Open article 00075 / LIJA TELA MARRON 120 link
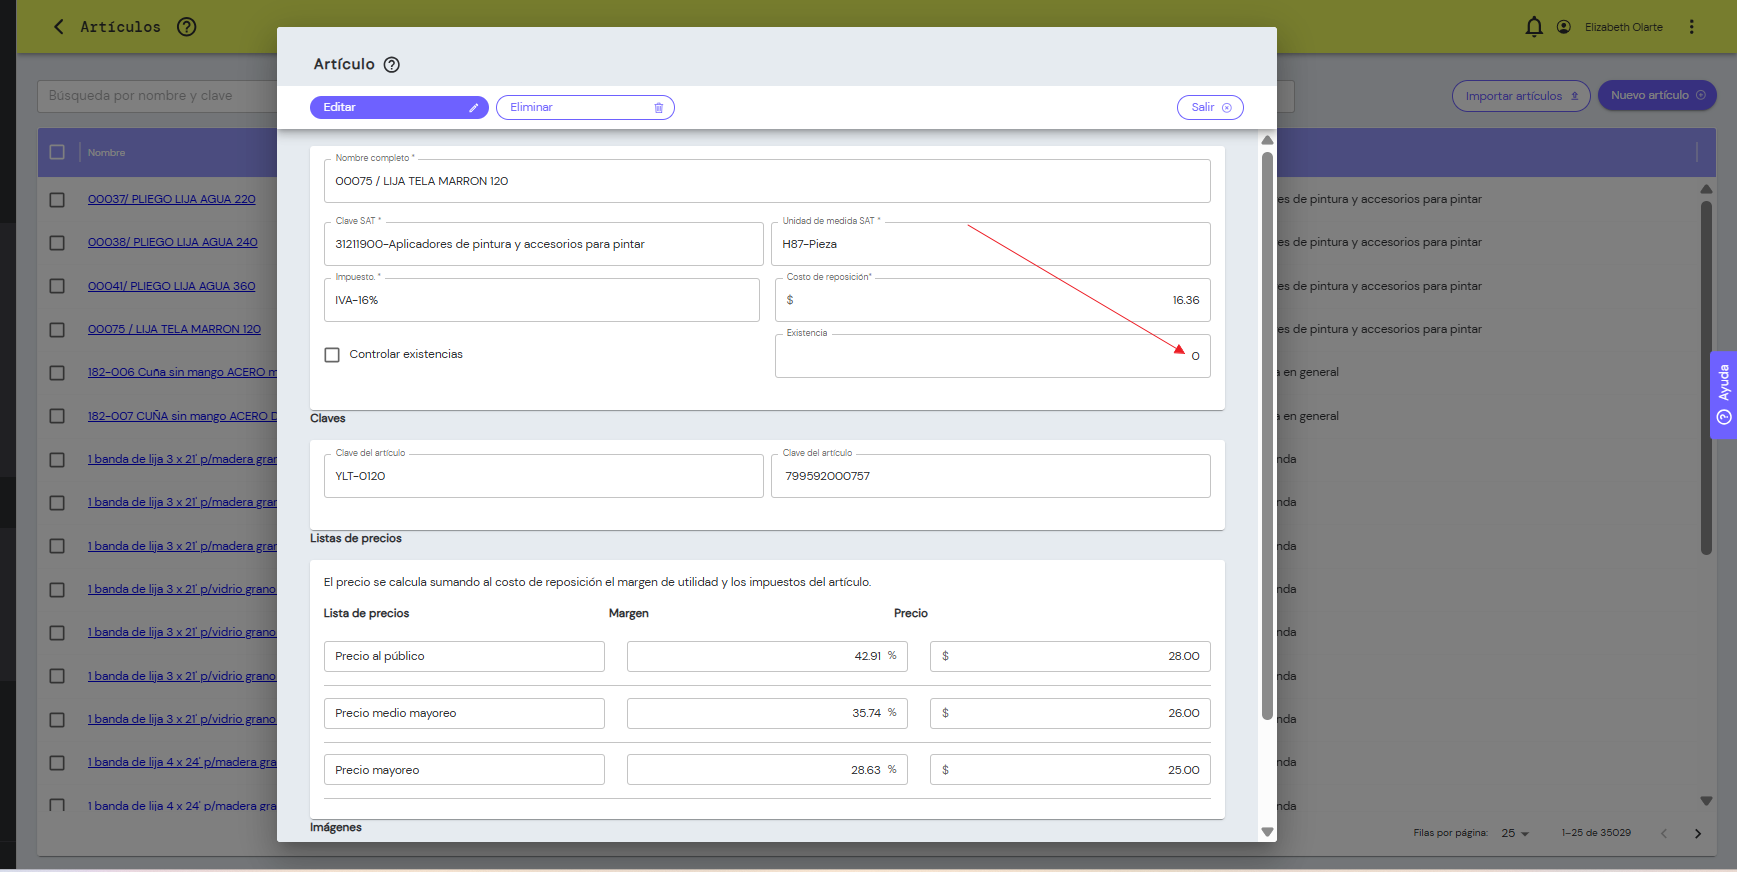Viewport: 1737px width, 872px height. [x=174, y=329]
